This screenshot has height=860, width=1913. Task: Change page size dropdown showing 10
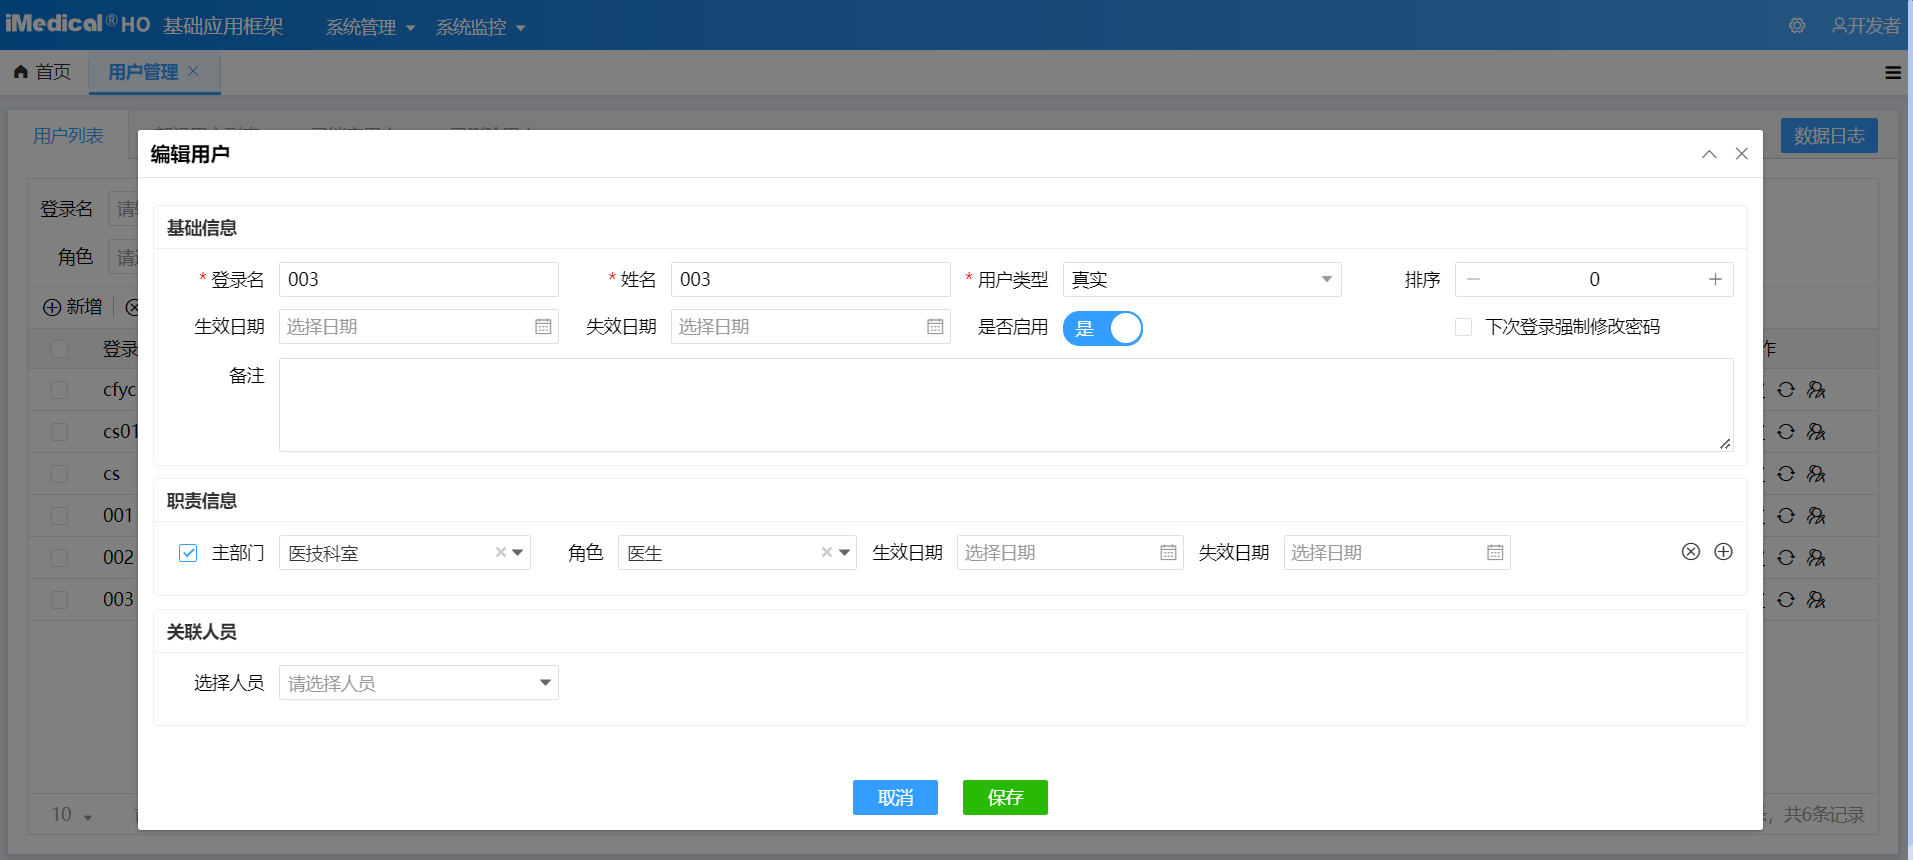72,815
